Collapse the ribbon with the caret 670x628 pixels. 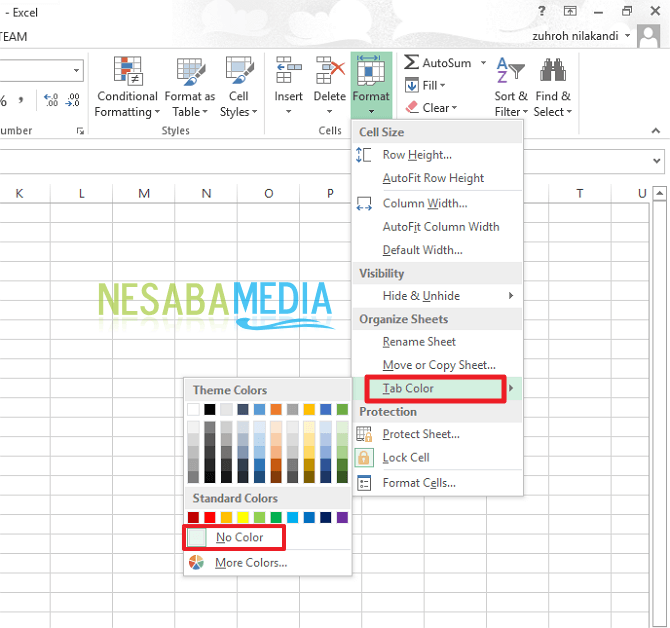[x=656, y=131]
